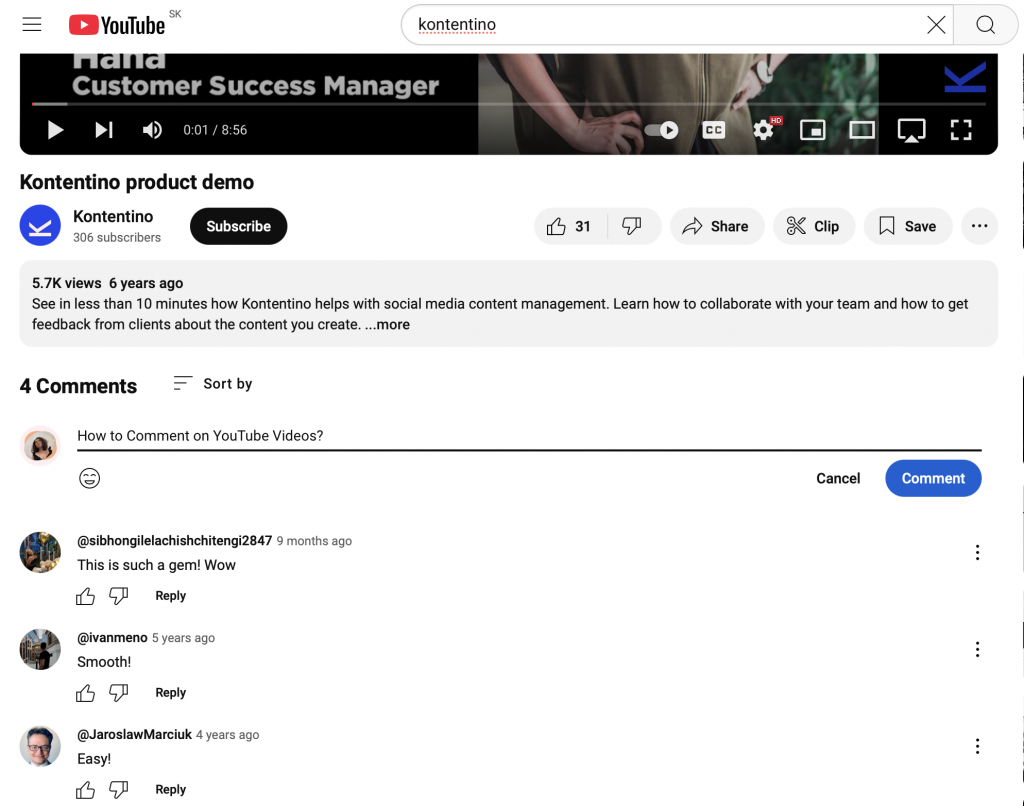
Task: Open options menu for @JaroslawMarciuk's comment
Action: 977,746
